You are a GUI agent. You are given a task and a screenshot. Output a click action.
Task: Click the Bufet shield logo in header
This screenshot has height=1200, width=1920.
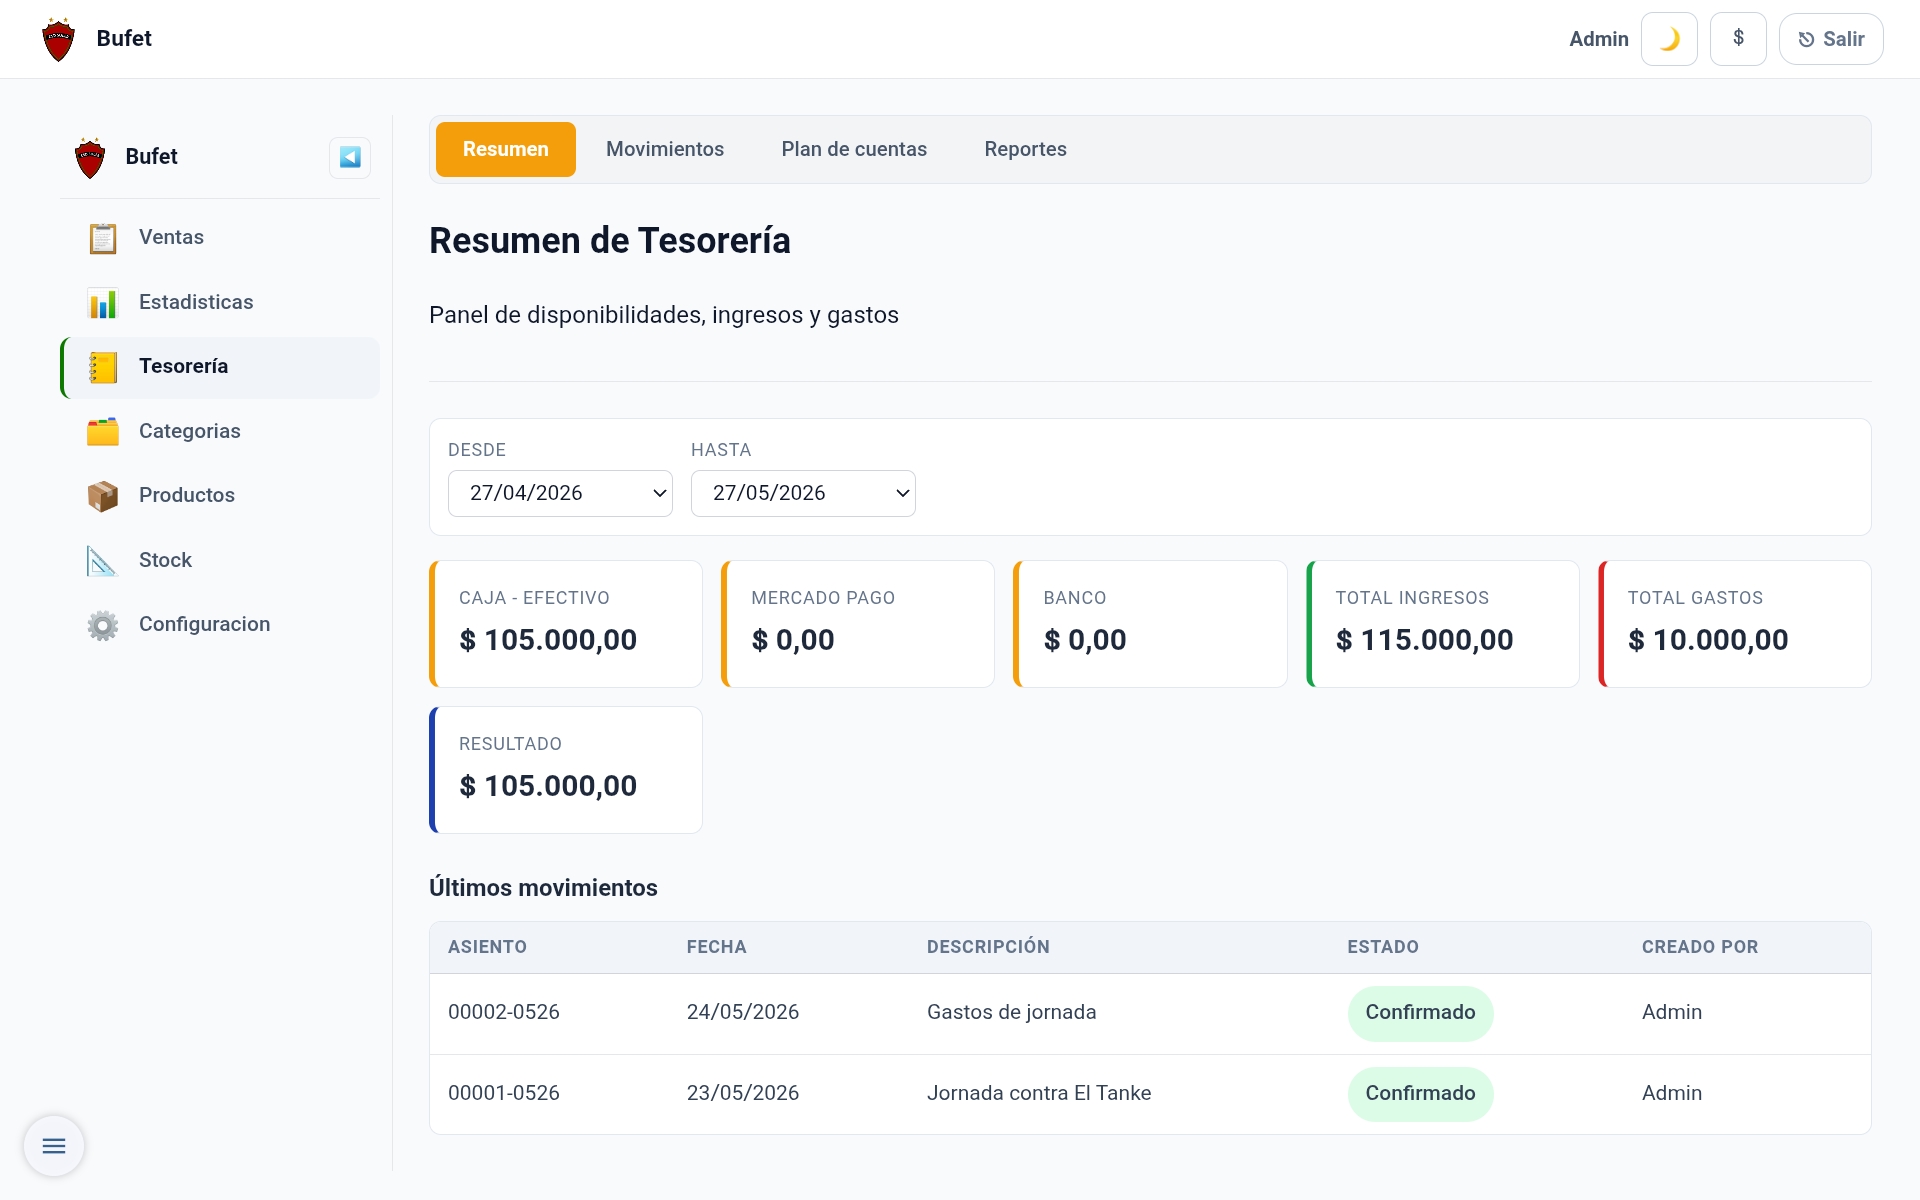[x=59, y=39]
